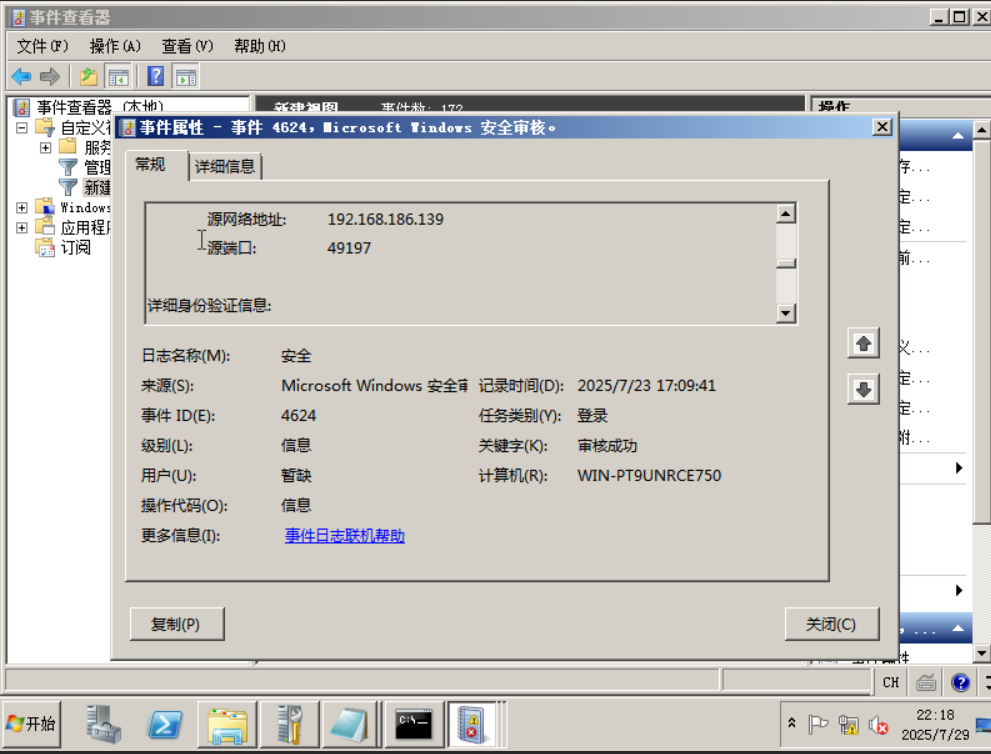
Task: Click the down arrow to view next event
Action: coord(862,388)
